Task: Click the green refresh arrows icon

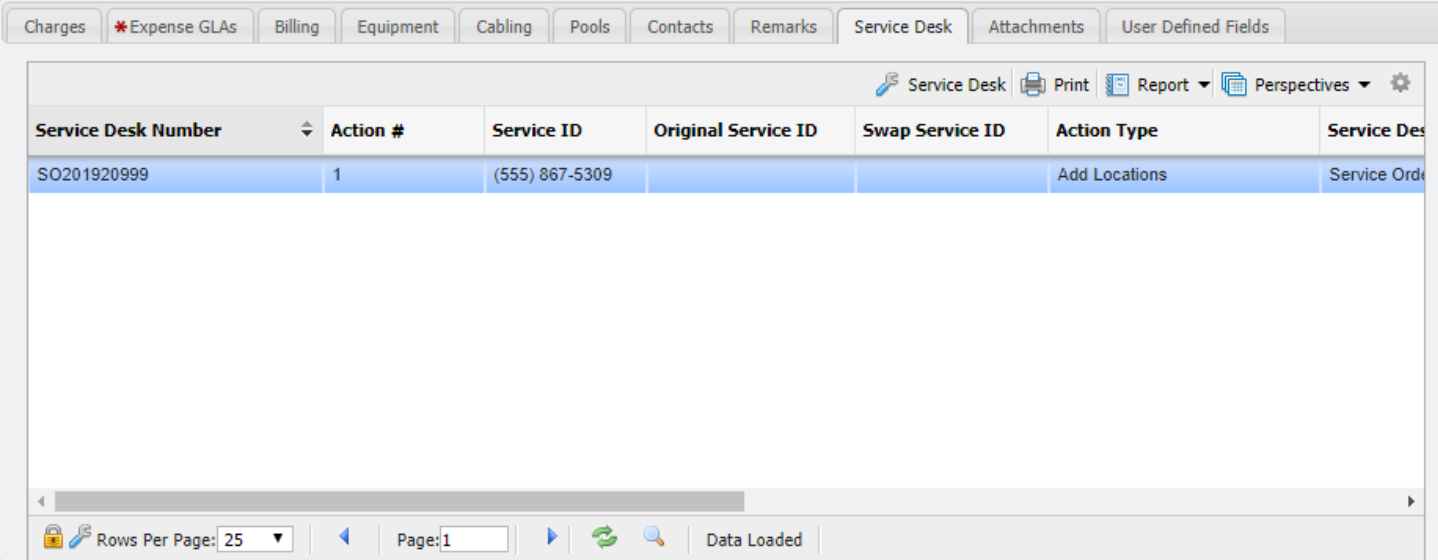Action: (x=604, y=538)
